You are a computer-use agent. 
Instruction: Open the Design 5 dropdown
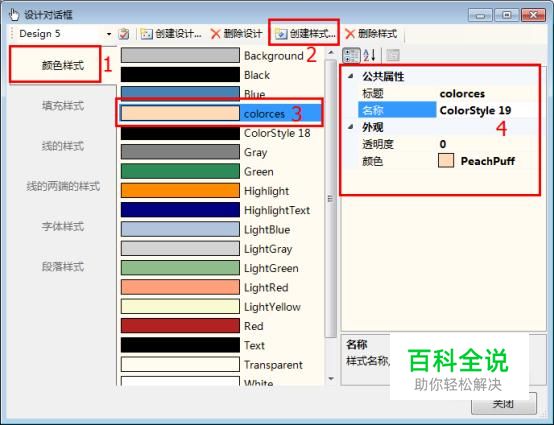coord(109,34)
